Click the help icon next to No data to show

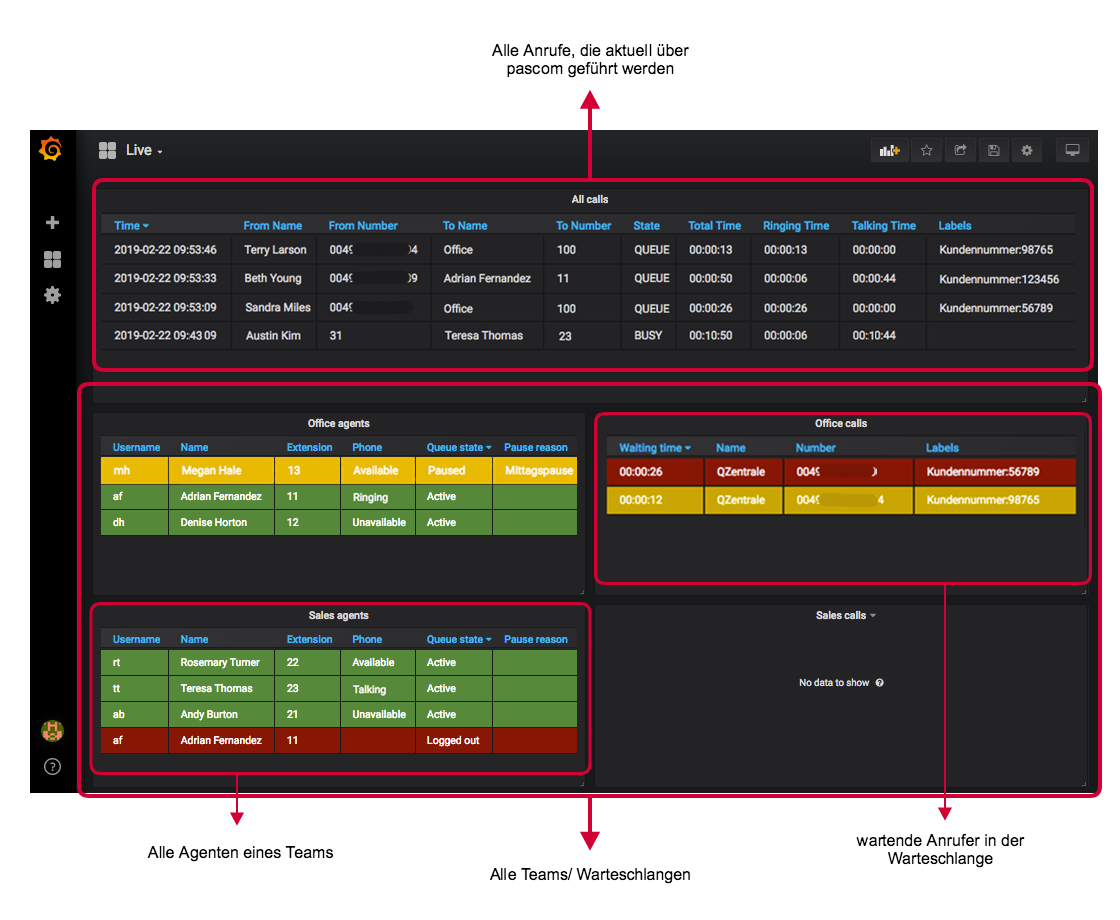coord(879,682)
